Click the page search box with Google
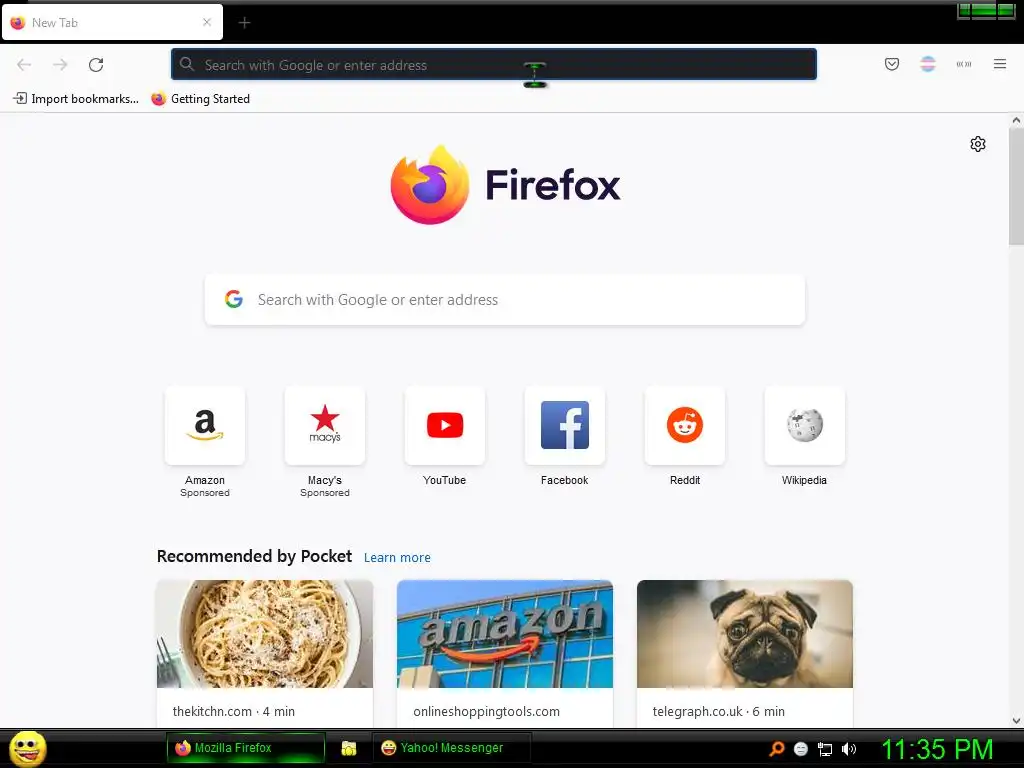Viewport: 1024px width, 768px height. tap(505, 300)
